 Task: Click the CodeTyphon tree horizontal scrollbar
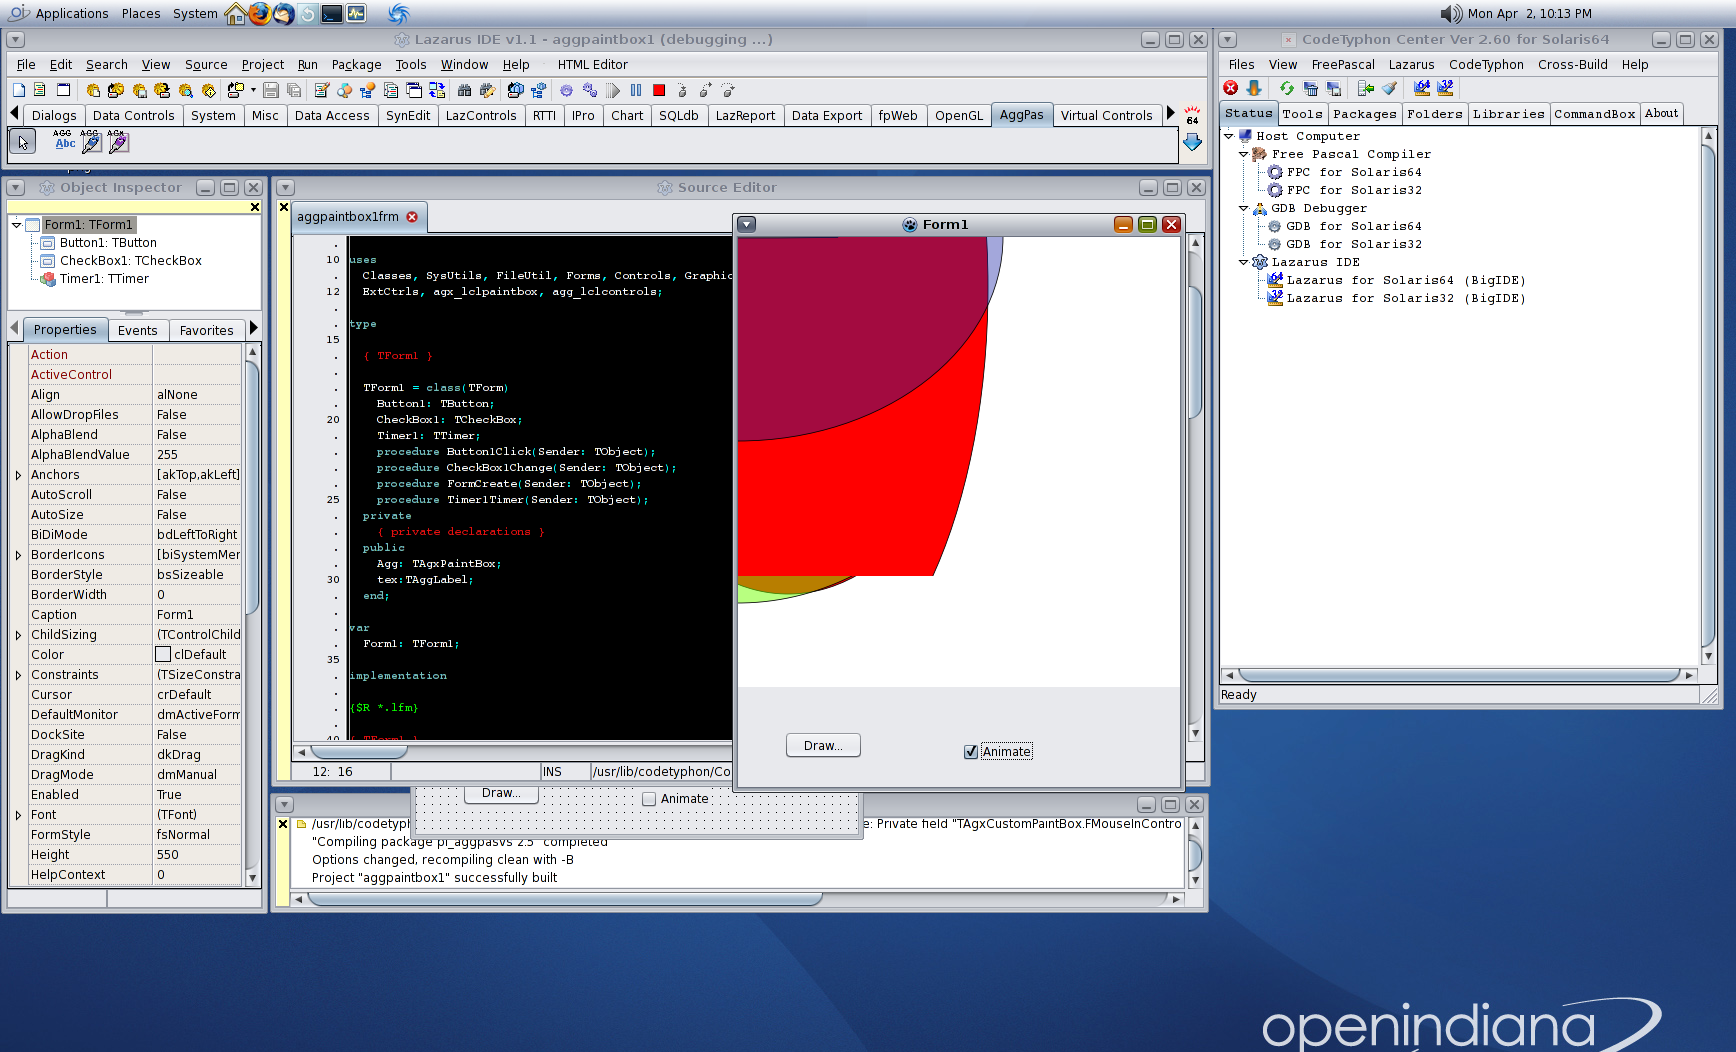click(1459, 675)
